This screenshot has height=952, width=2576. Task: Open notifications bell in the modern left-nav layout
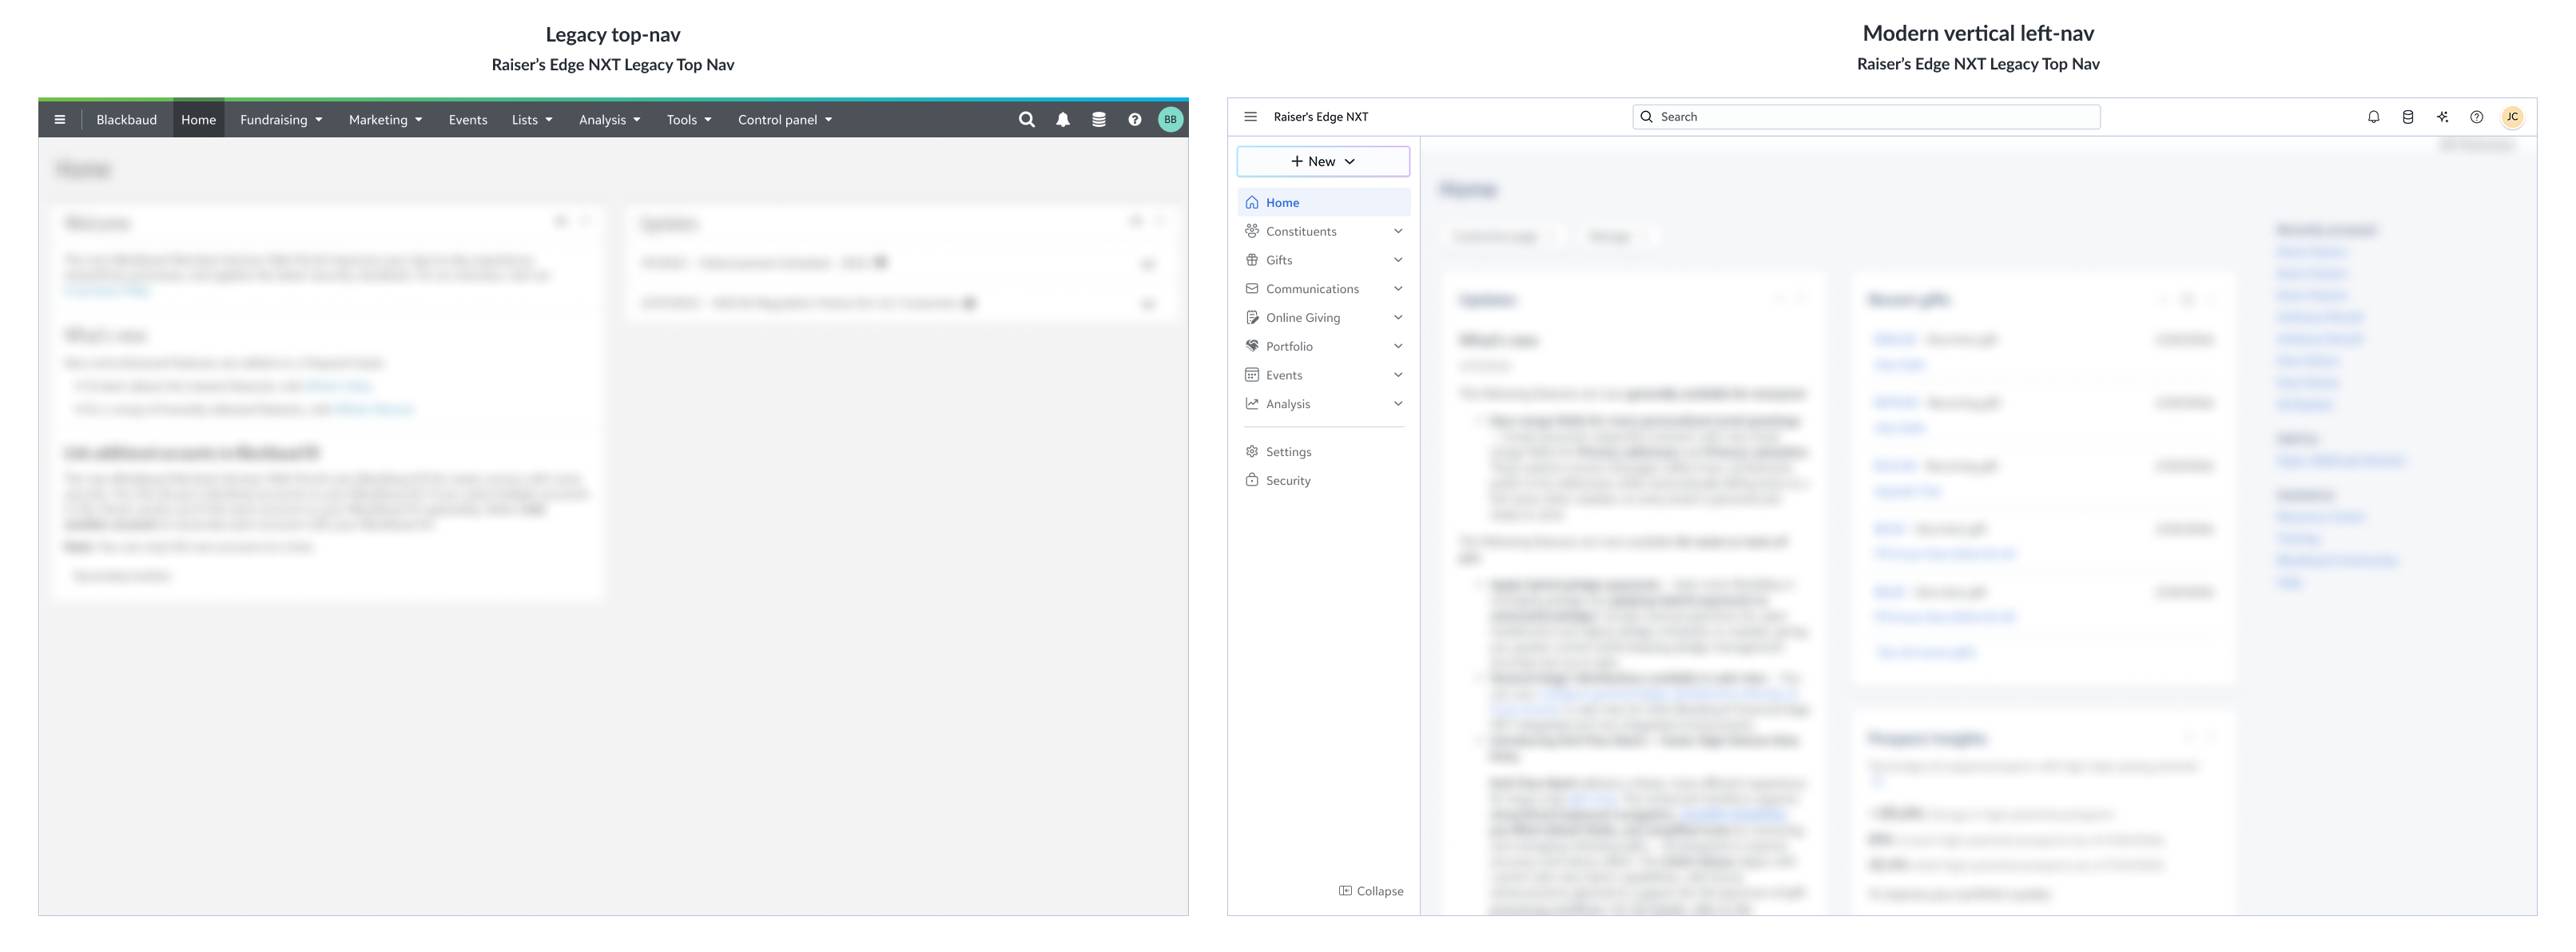2374,116
